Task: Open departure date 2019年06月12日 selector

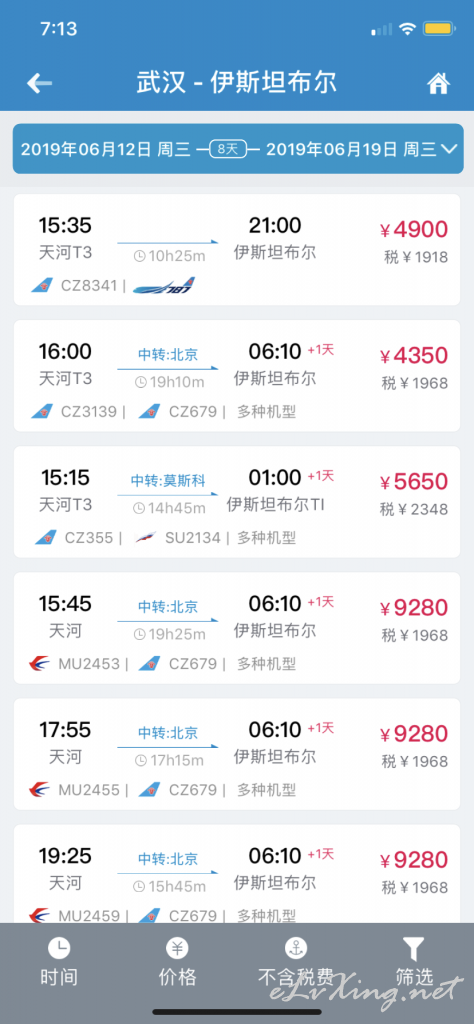Action: click(x=106, y=150)
